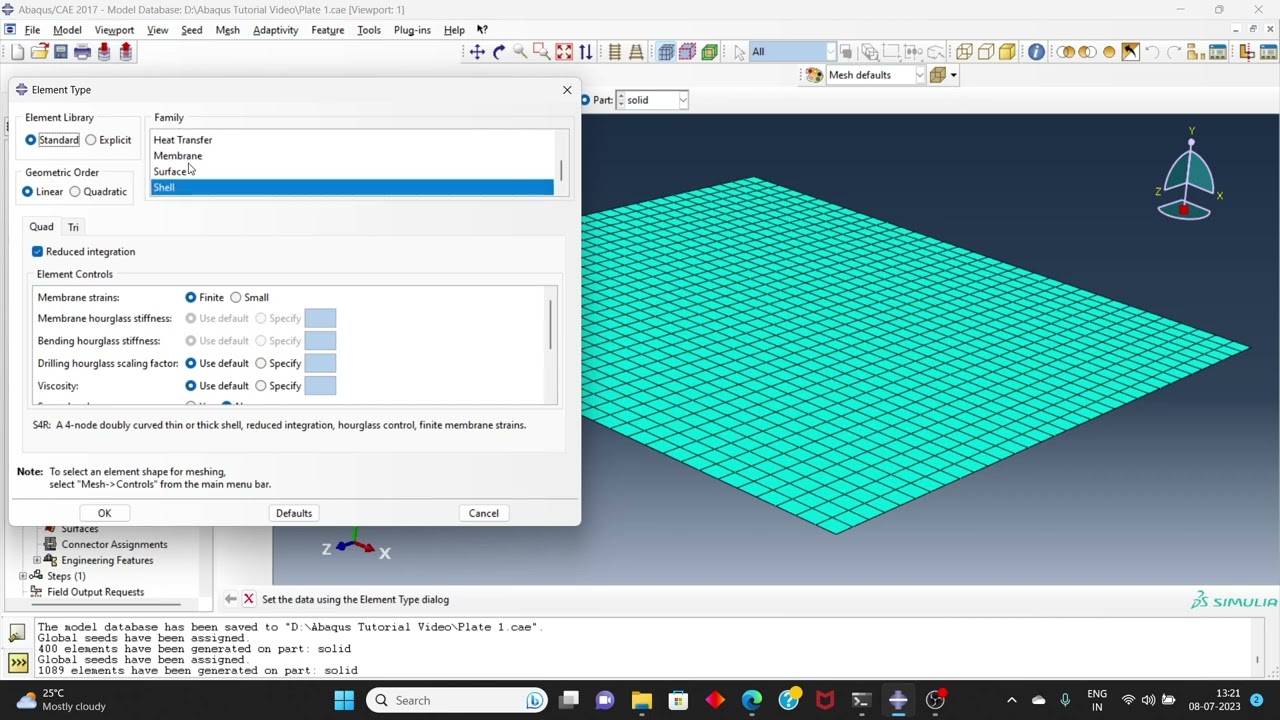Create a new model database
The height and width of the screenshot is (720, 1280).
point(17,52)
